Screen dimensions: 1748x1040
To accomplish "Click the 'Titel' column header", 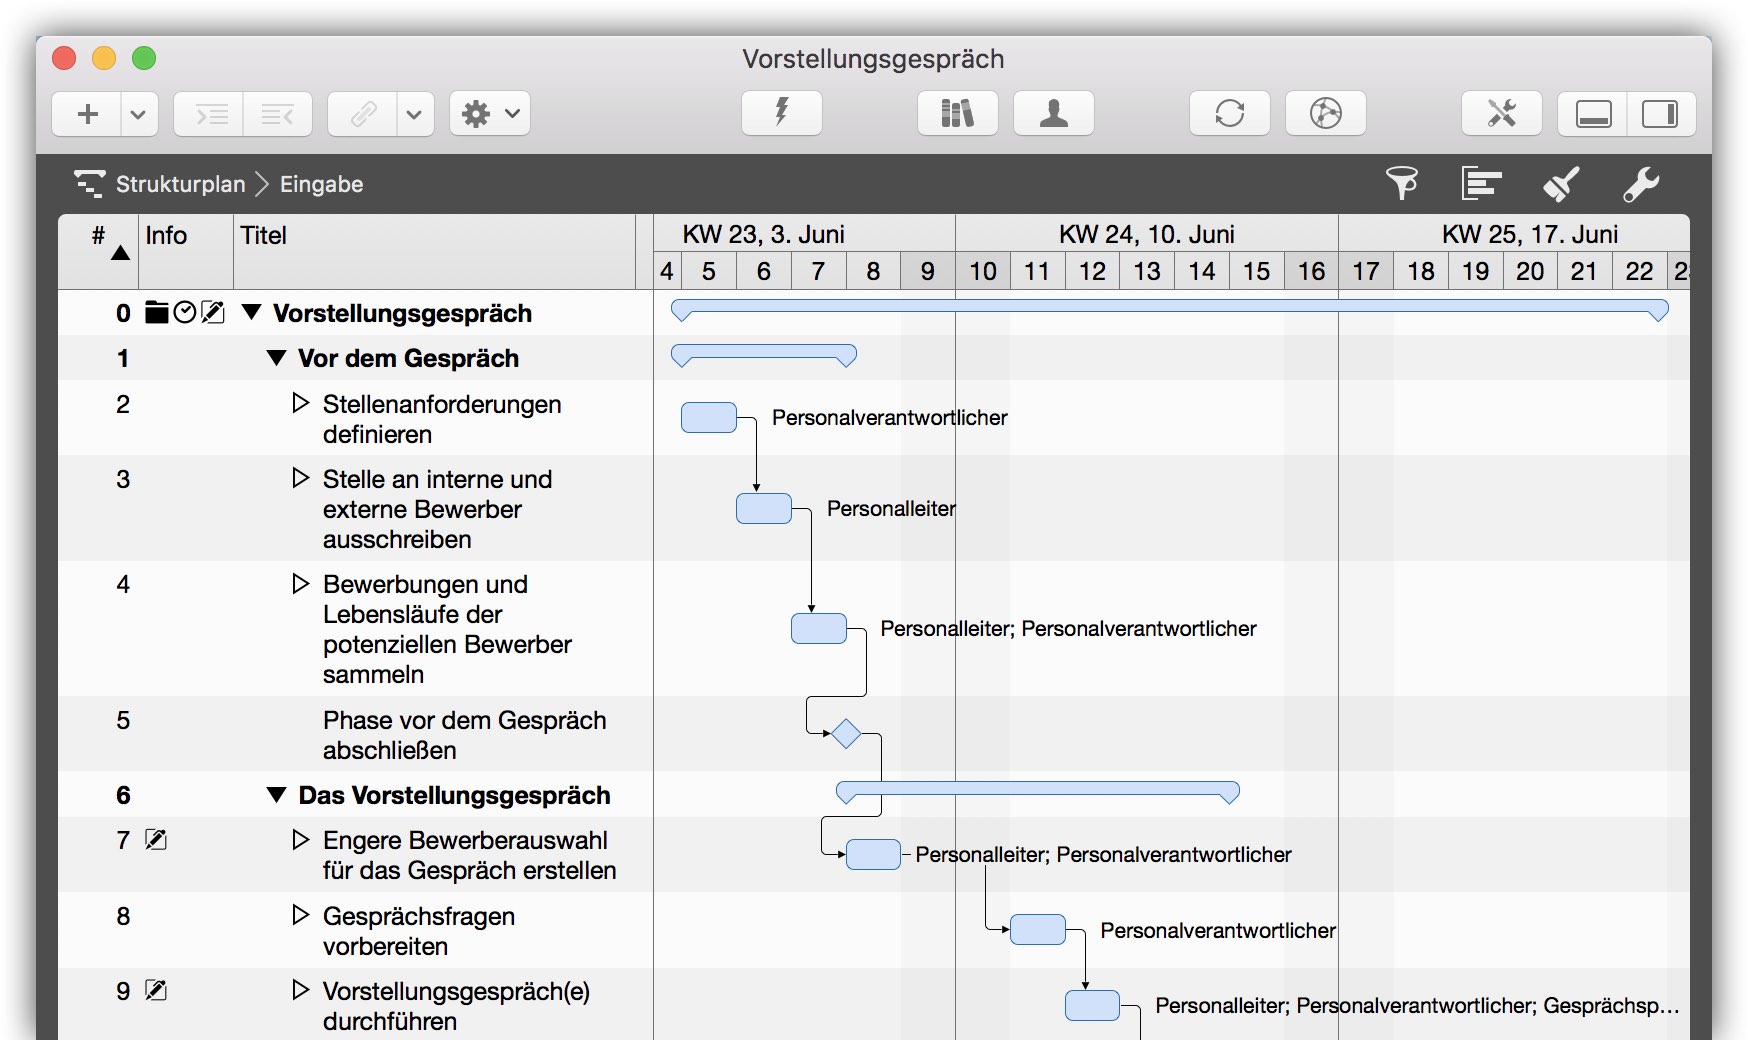I will coord(264,235).
